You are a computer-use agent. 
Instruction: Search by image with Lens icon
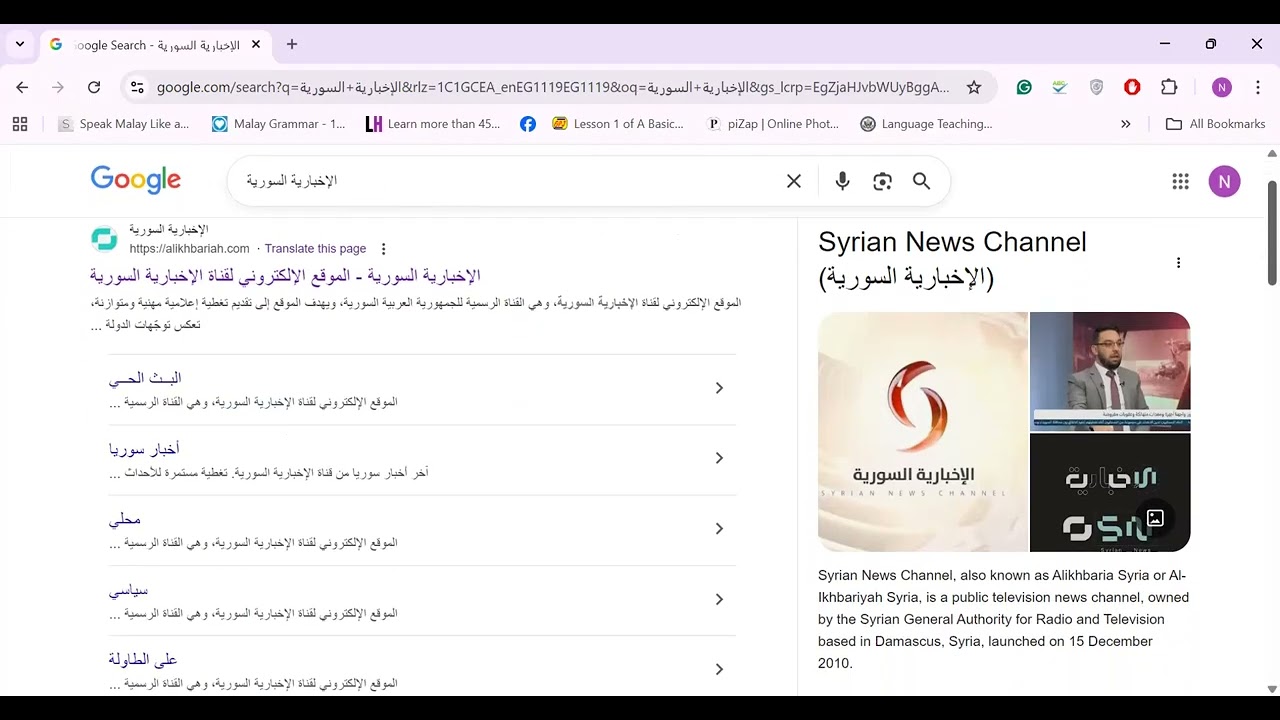coord(882,181)
